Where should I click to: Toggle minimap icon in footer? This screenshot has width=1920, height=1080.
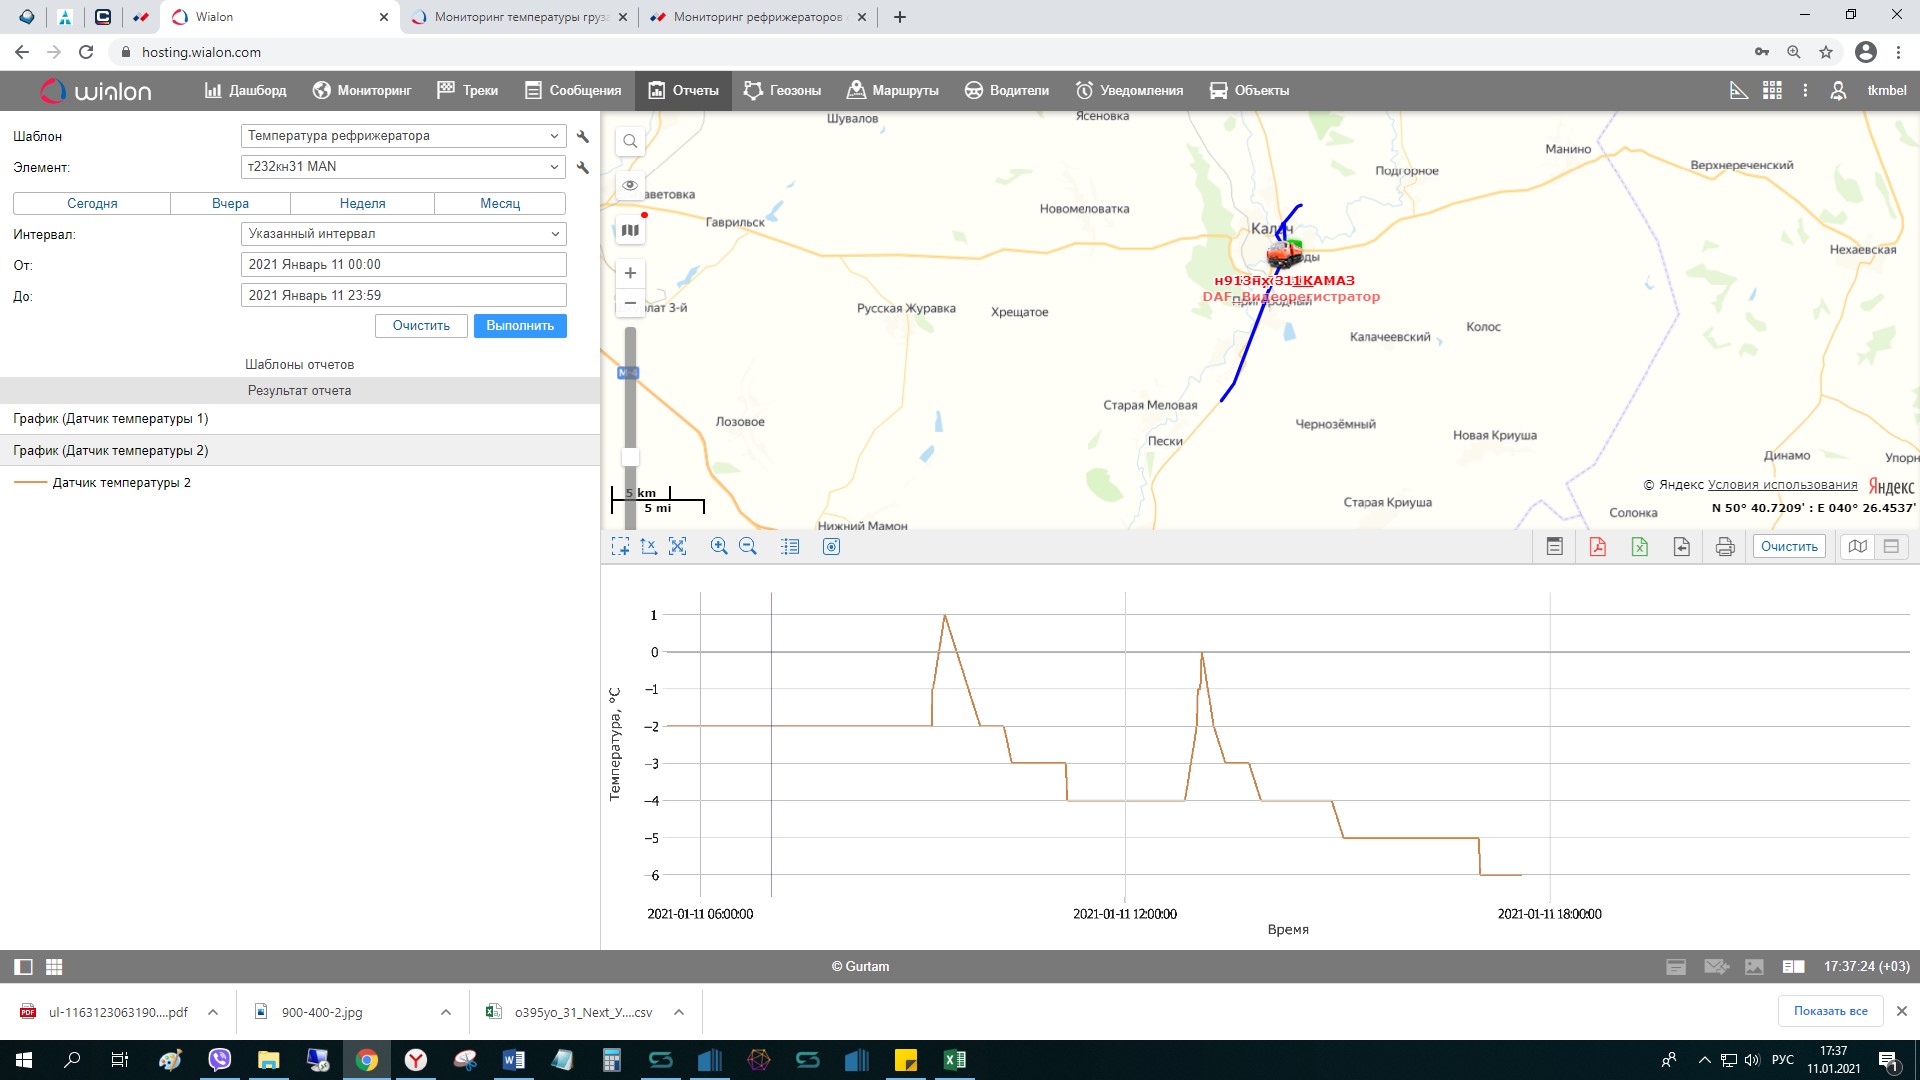click(x=1754, y=967)
